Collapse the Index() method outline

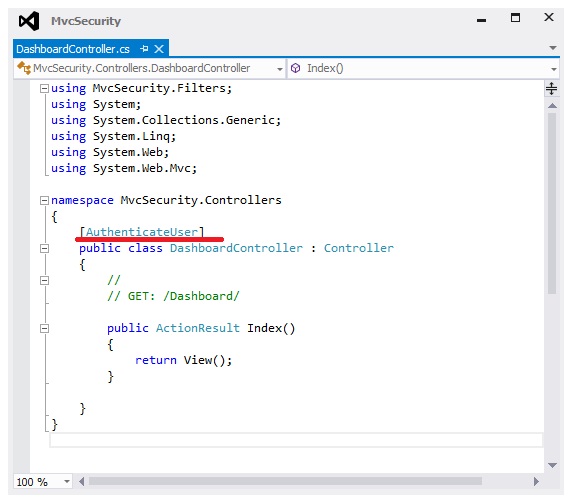click(x=44, y=328)
